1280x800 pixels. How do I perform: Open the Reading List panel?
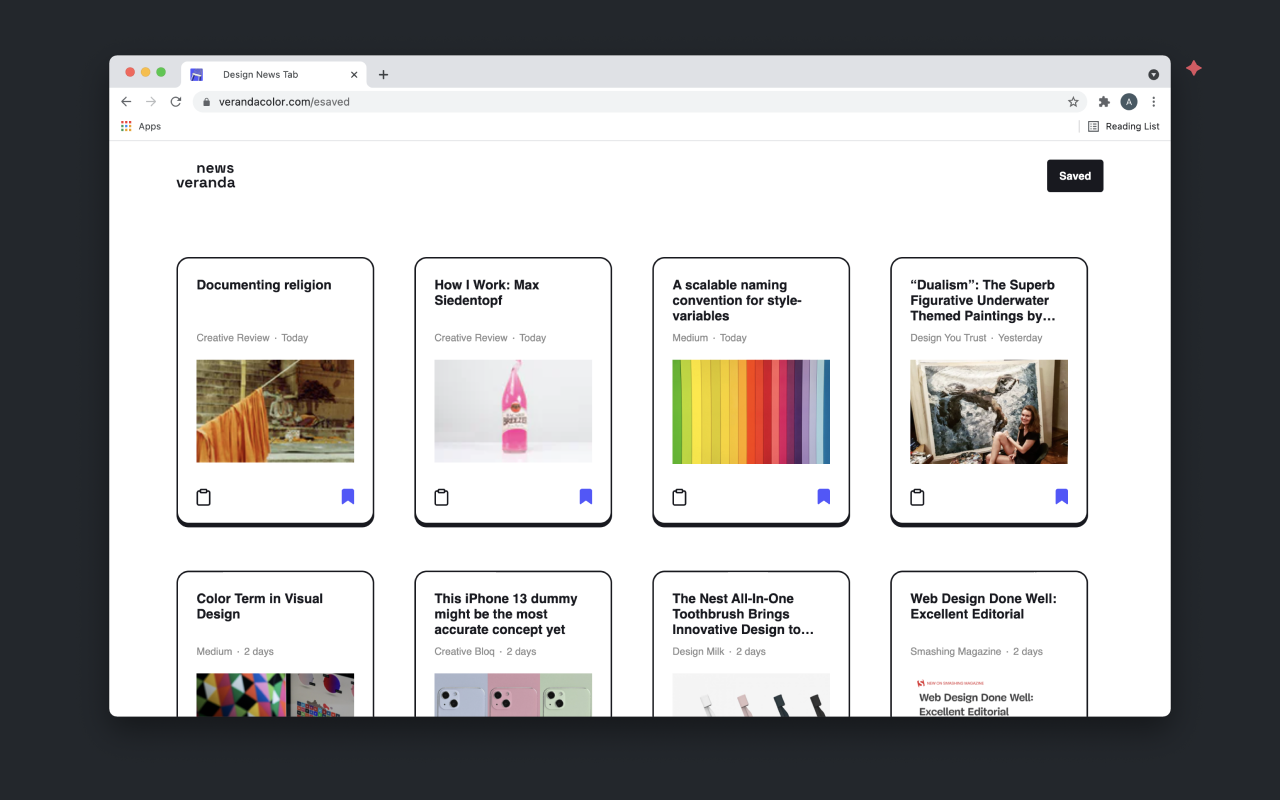tap(1124, 126)
